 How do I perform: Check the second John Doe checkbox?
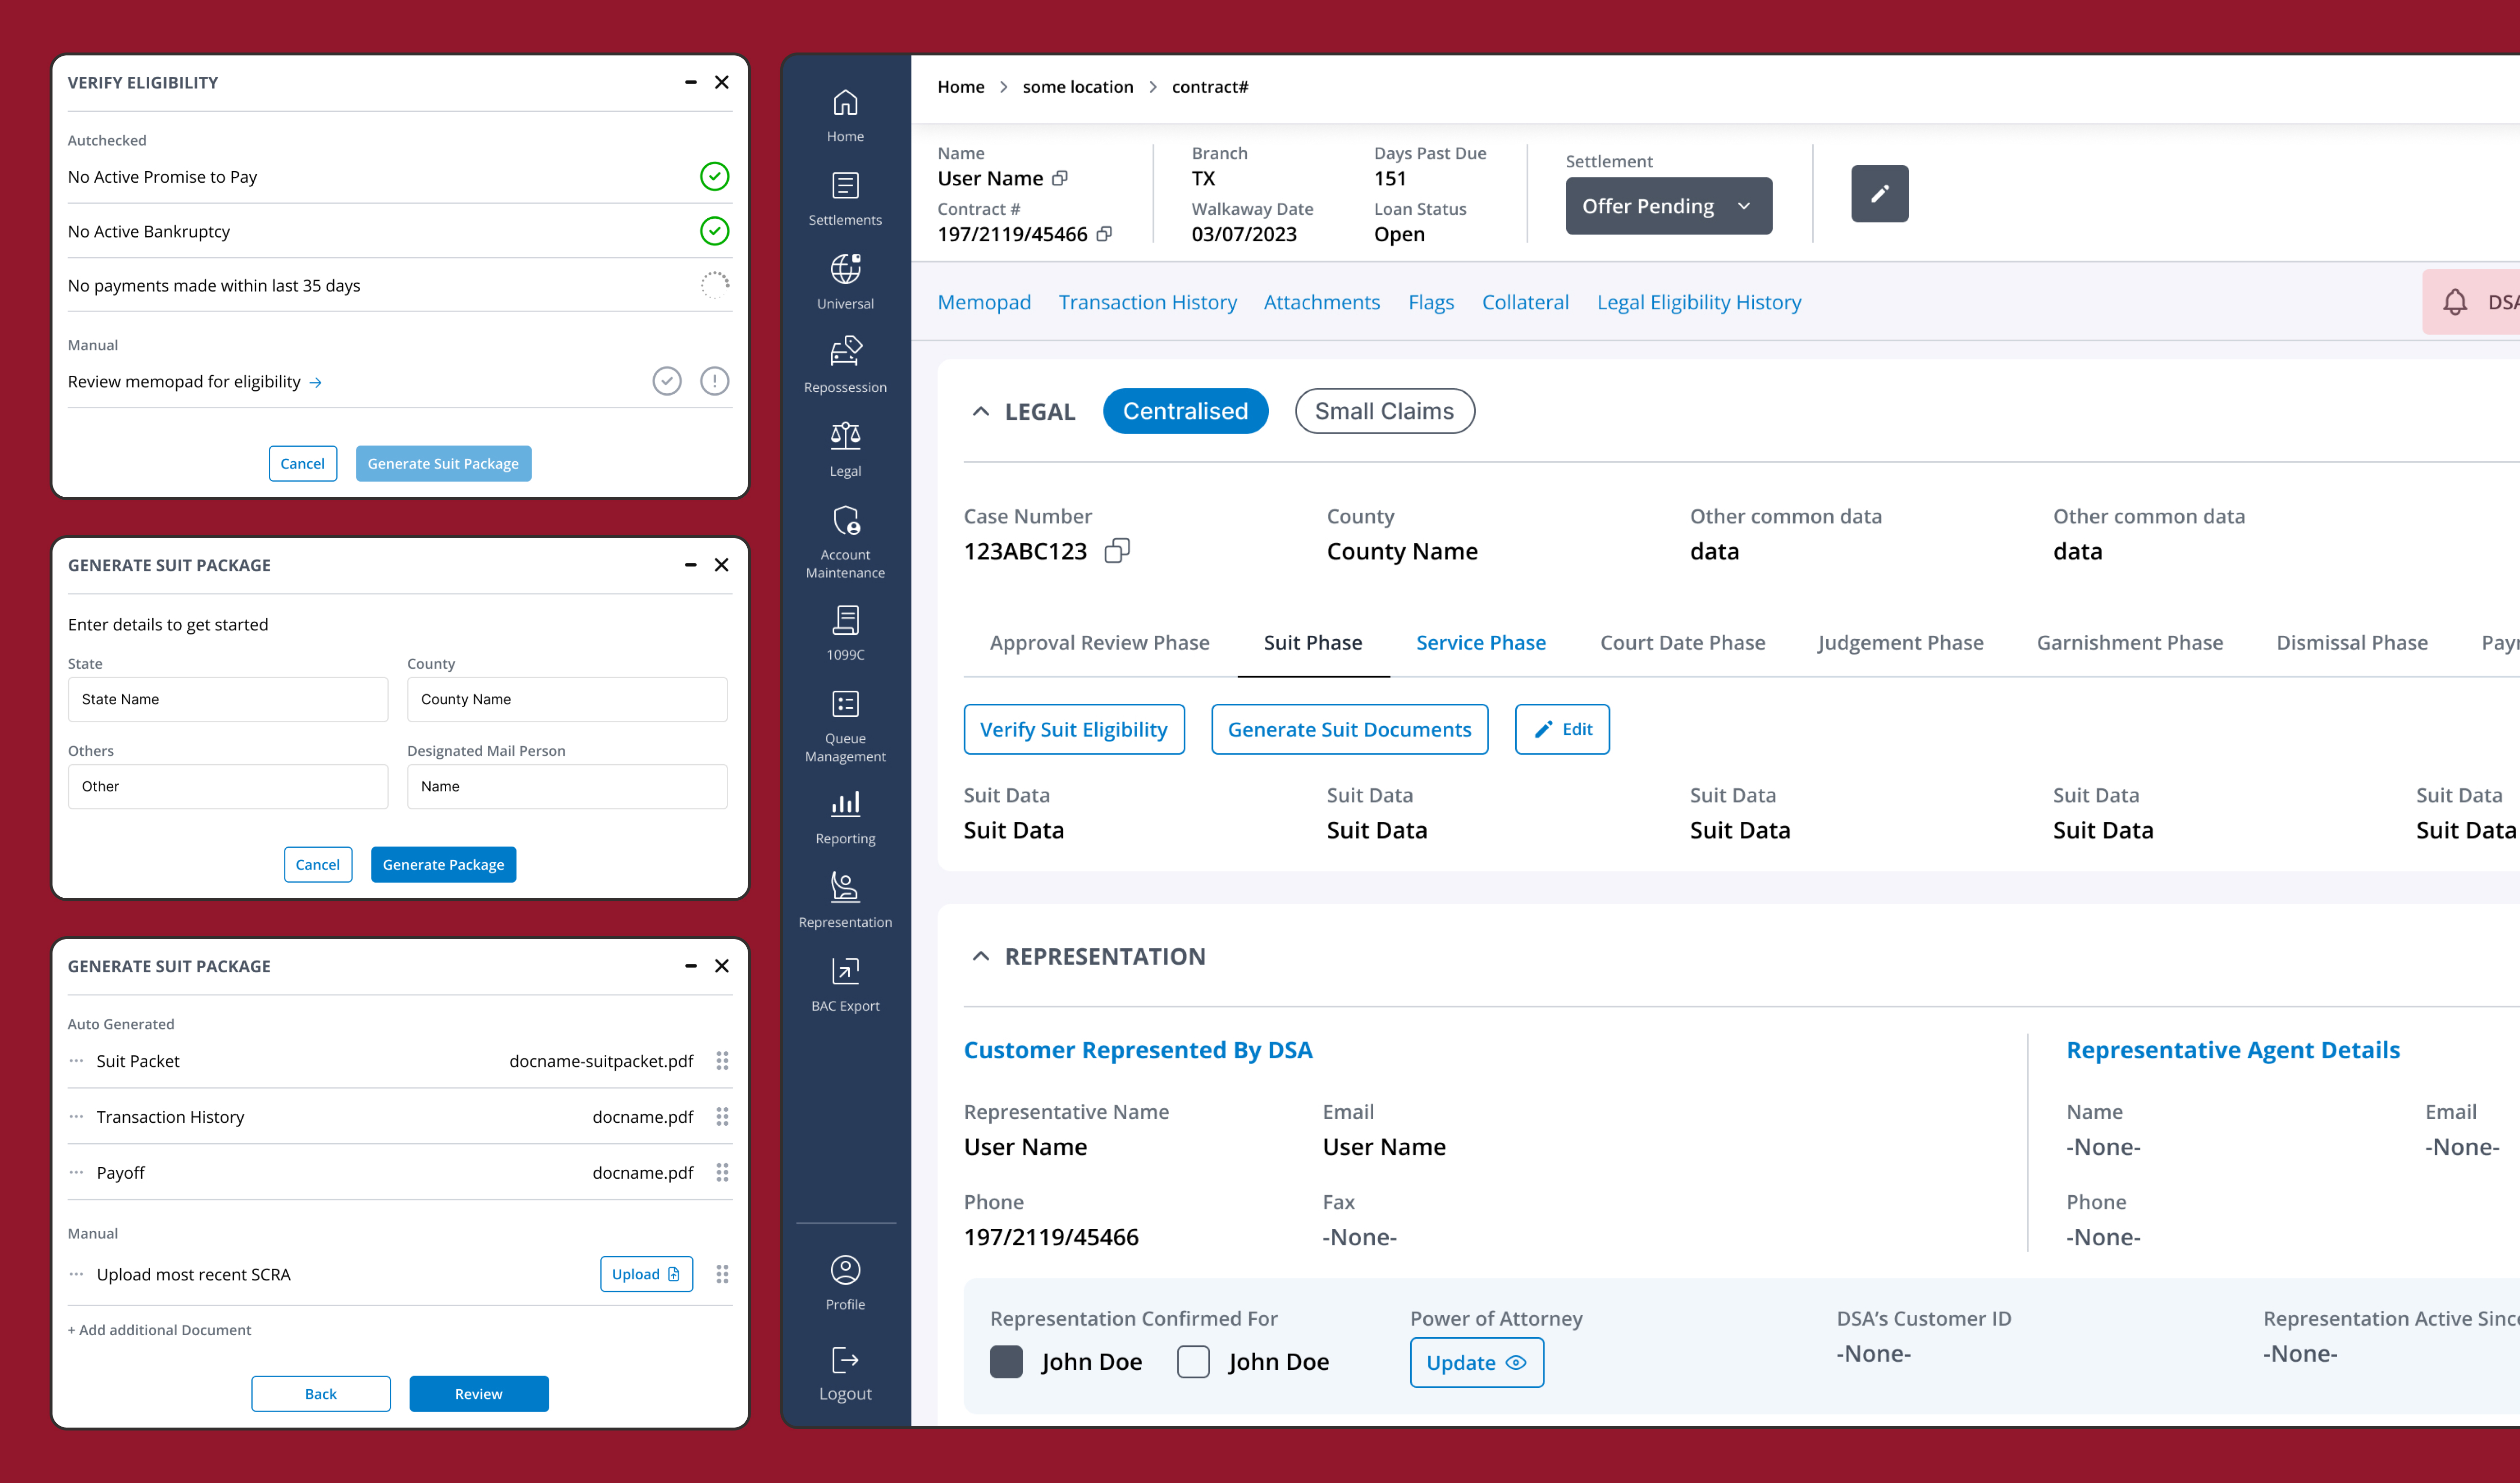pyautogui.click(x=1193, y=1361)
